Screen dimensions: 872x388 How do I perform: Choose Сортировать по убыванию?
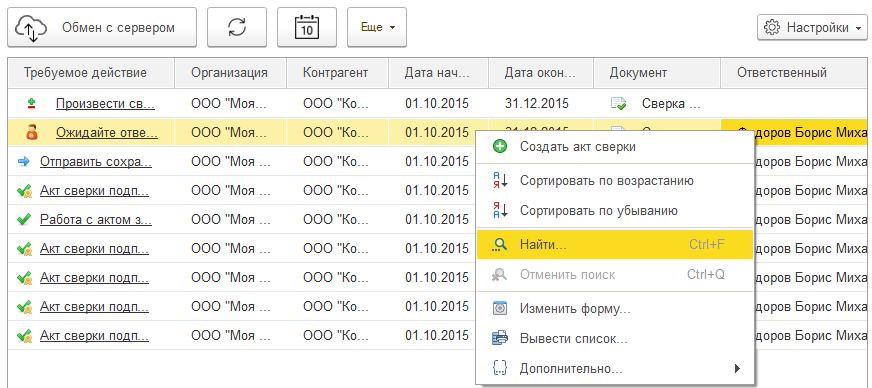[x=615, y=211]
